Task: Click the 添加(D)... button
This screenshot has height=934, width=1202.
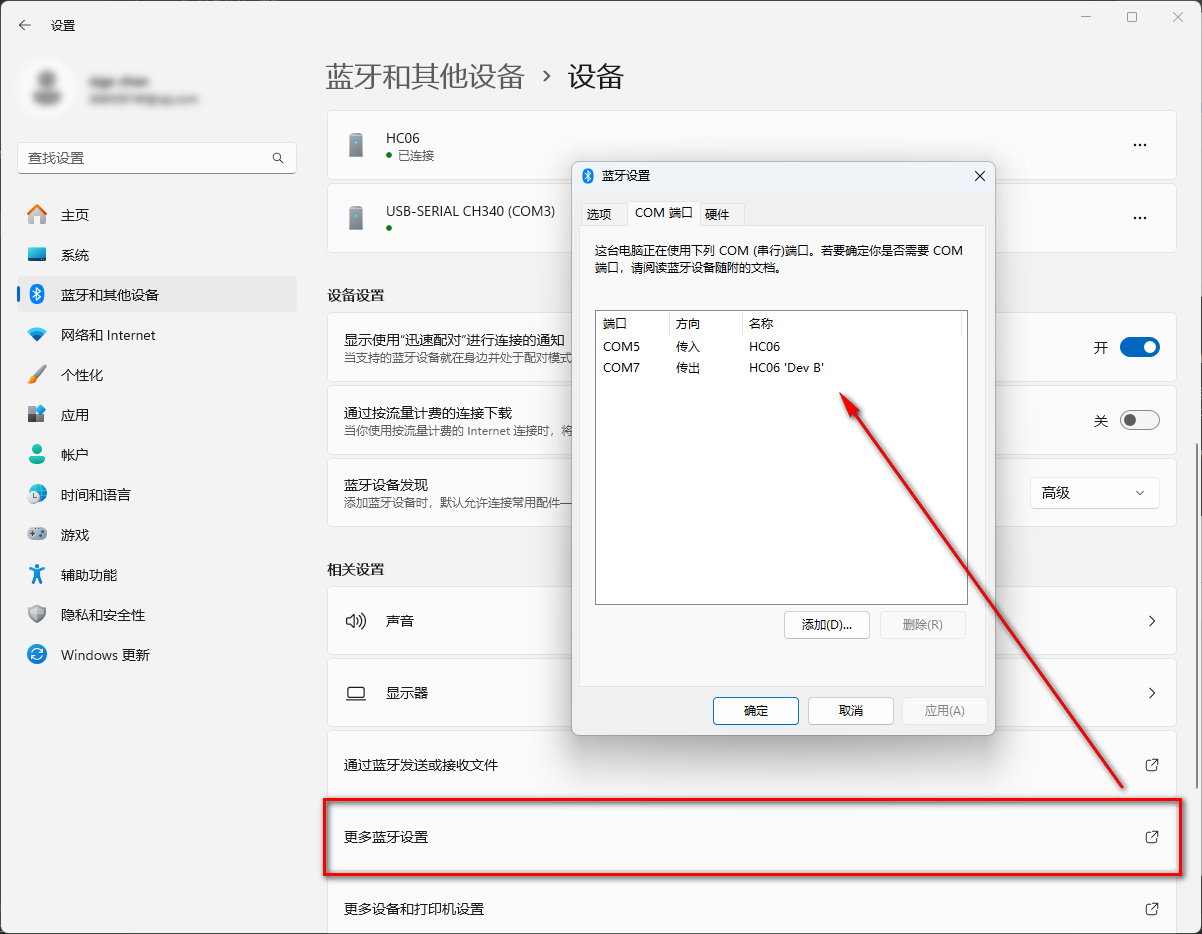Action: (826, 625)
